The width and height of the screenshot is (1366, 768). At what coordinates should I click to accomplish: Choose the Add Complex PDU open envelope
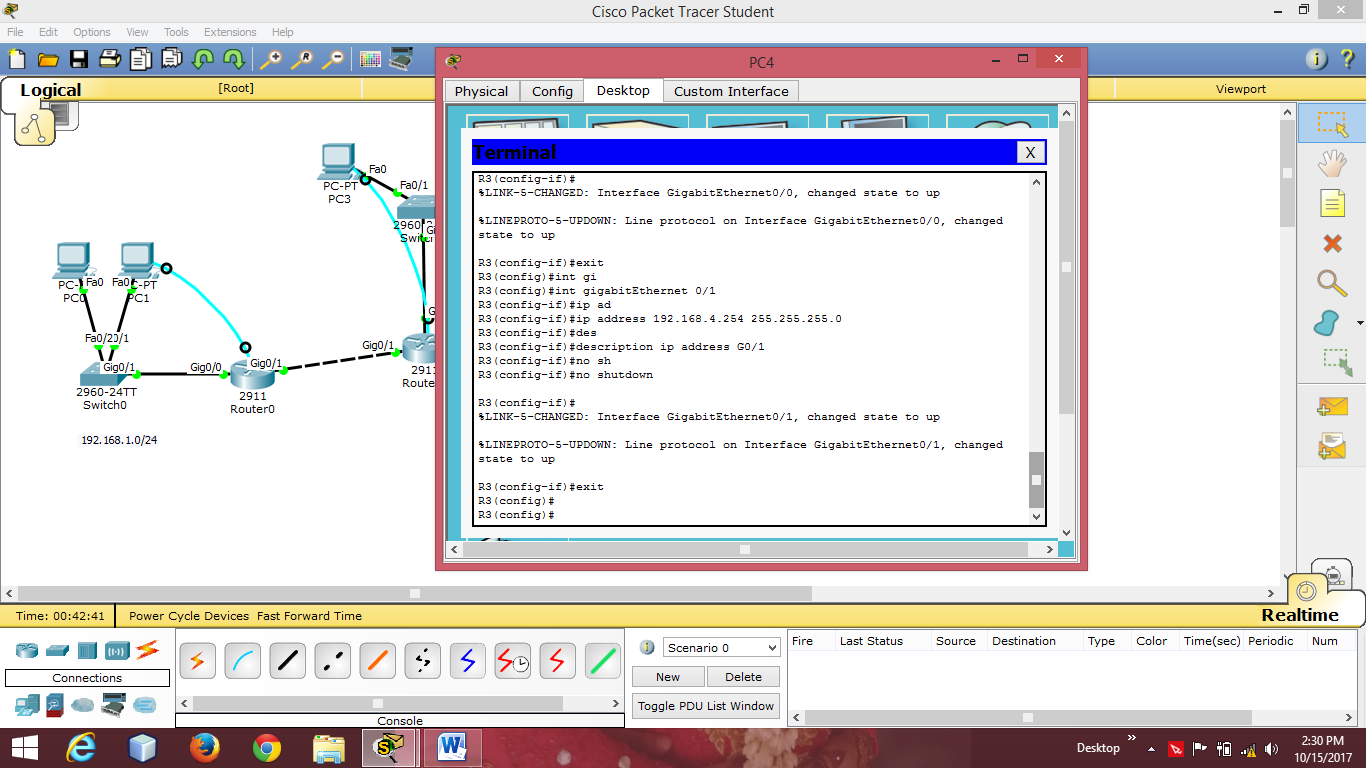pos(1332,446)
